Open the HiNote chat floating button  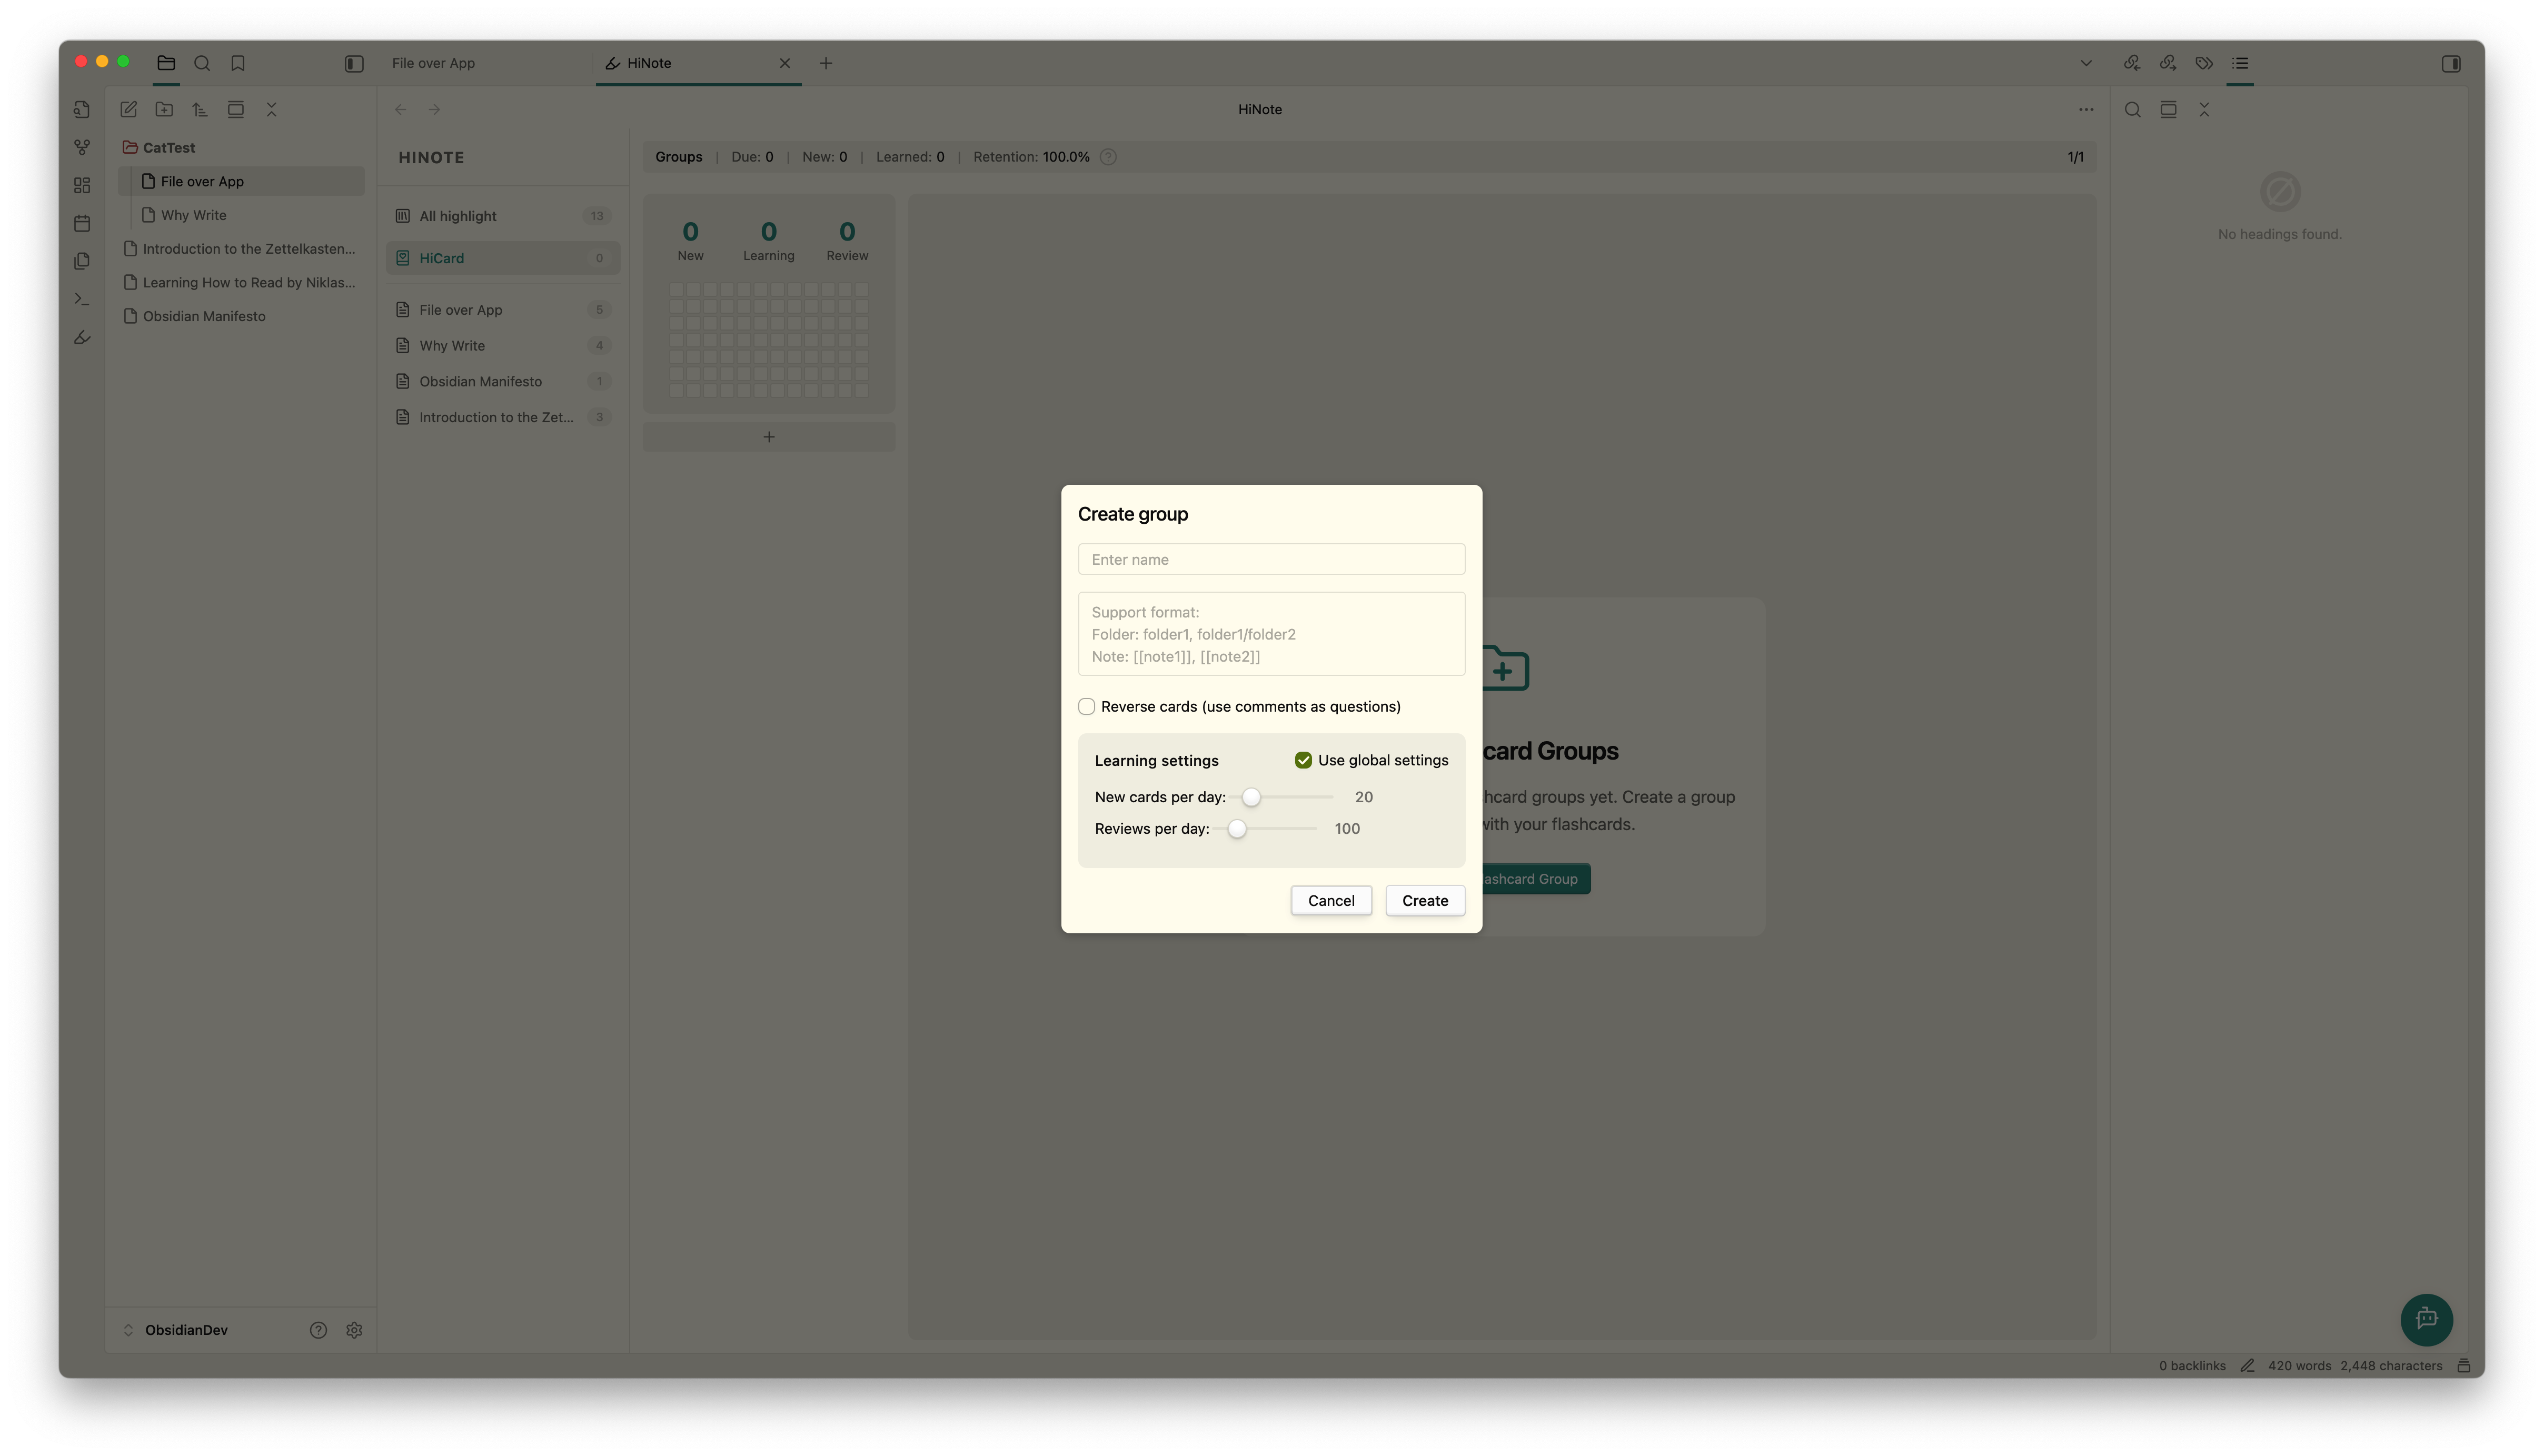[2426, 1319]
